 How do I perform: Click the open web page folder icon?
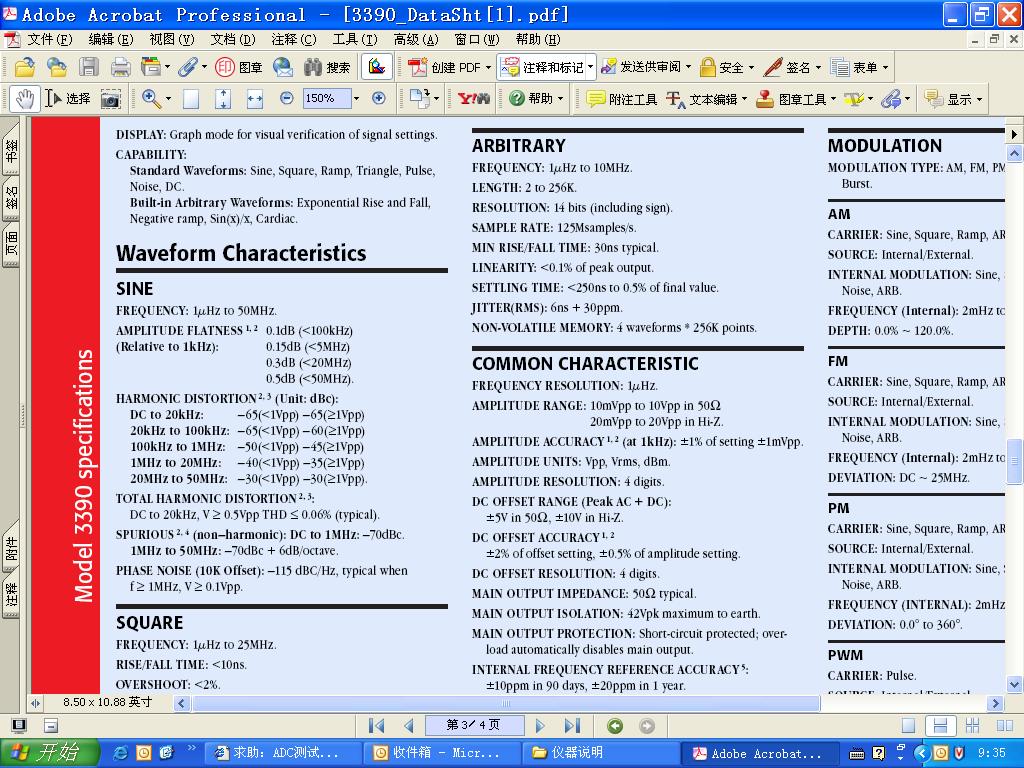tap(56, 67)
